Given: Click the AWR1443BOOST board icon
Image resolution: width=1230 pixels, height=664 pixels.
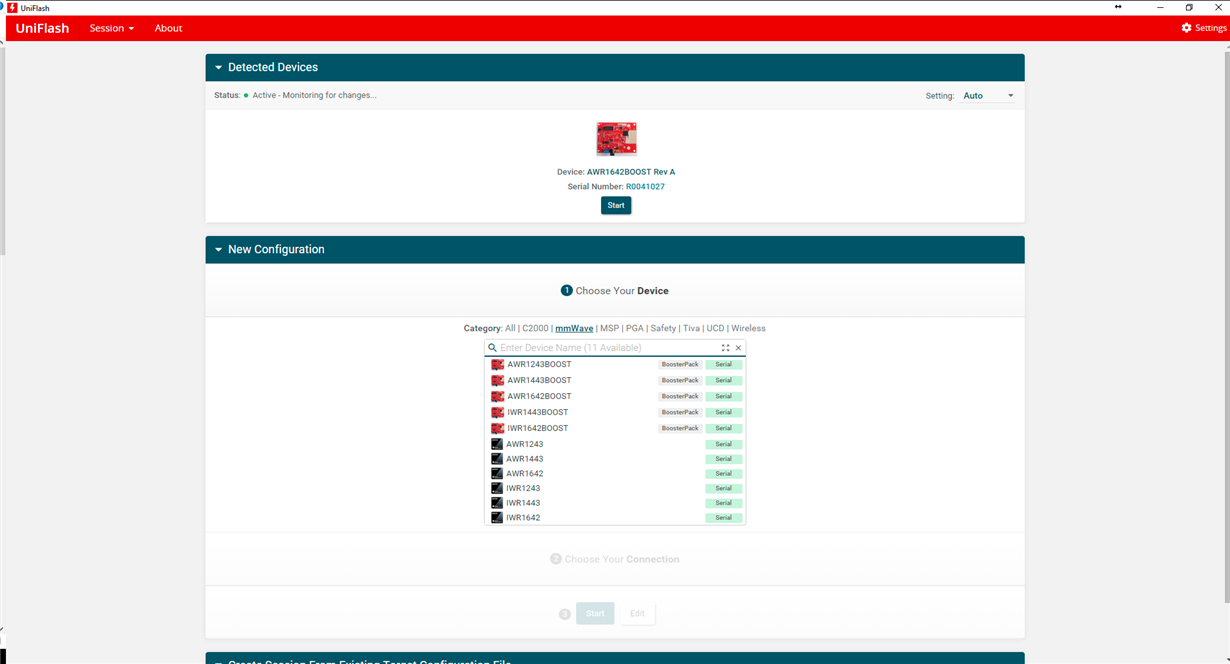Looking at the screenshot, I should [x=497, y=380].
